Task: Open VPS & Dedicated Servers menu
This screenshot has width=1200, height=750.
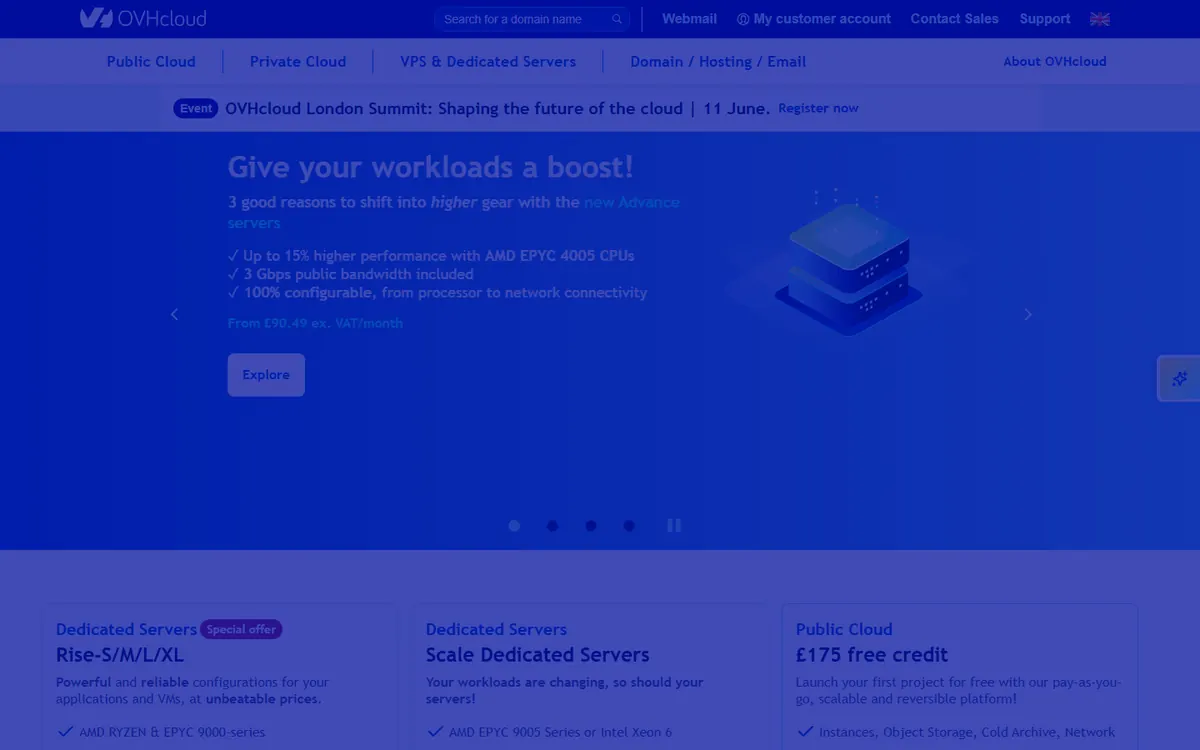Action: click(488, 61)
